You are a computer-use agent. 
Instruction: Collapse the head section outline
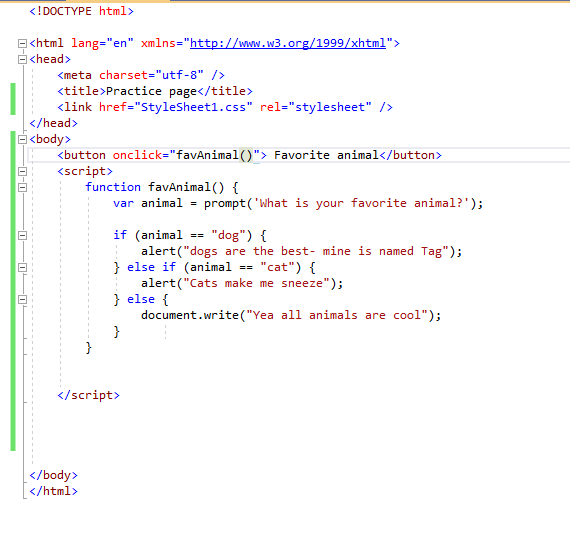click(22, 59)
